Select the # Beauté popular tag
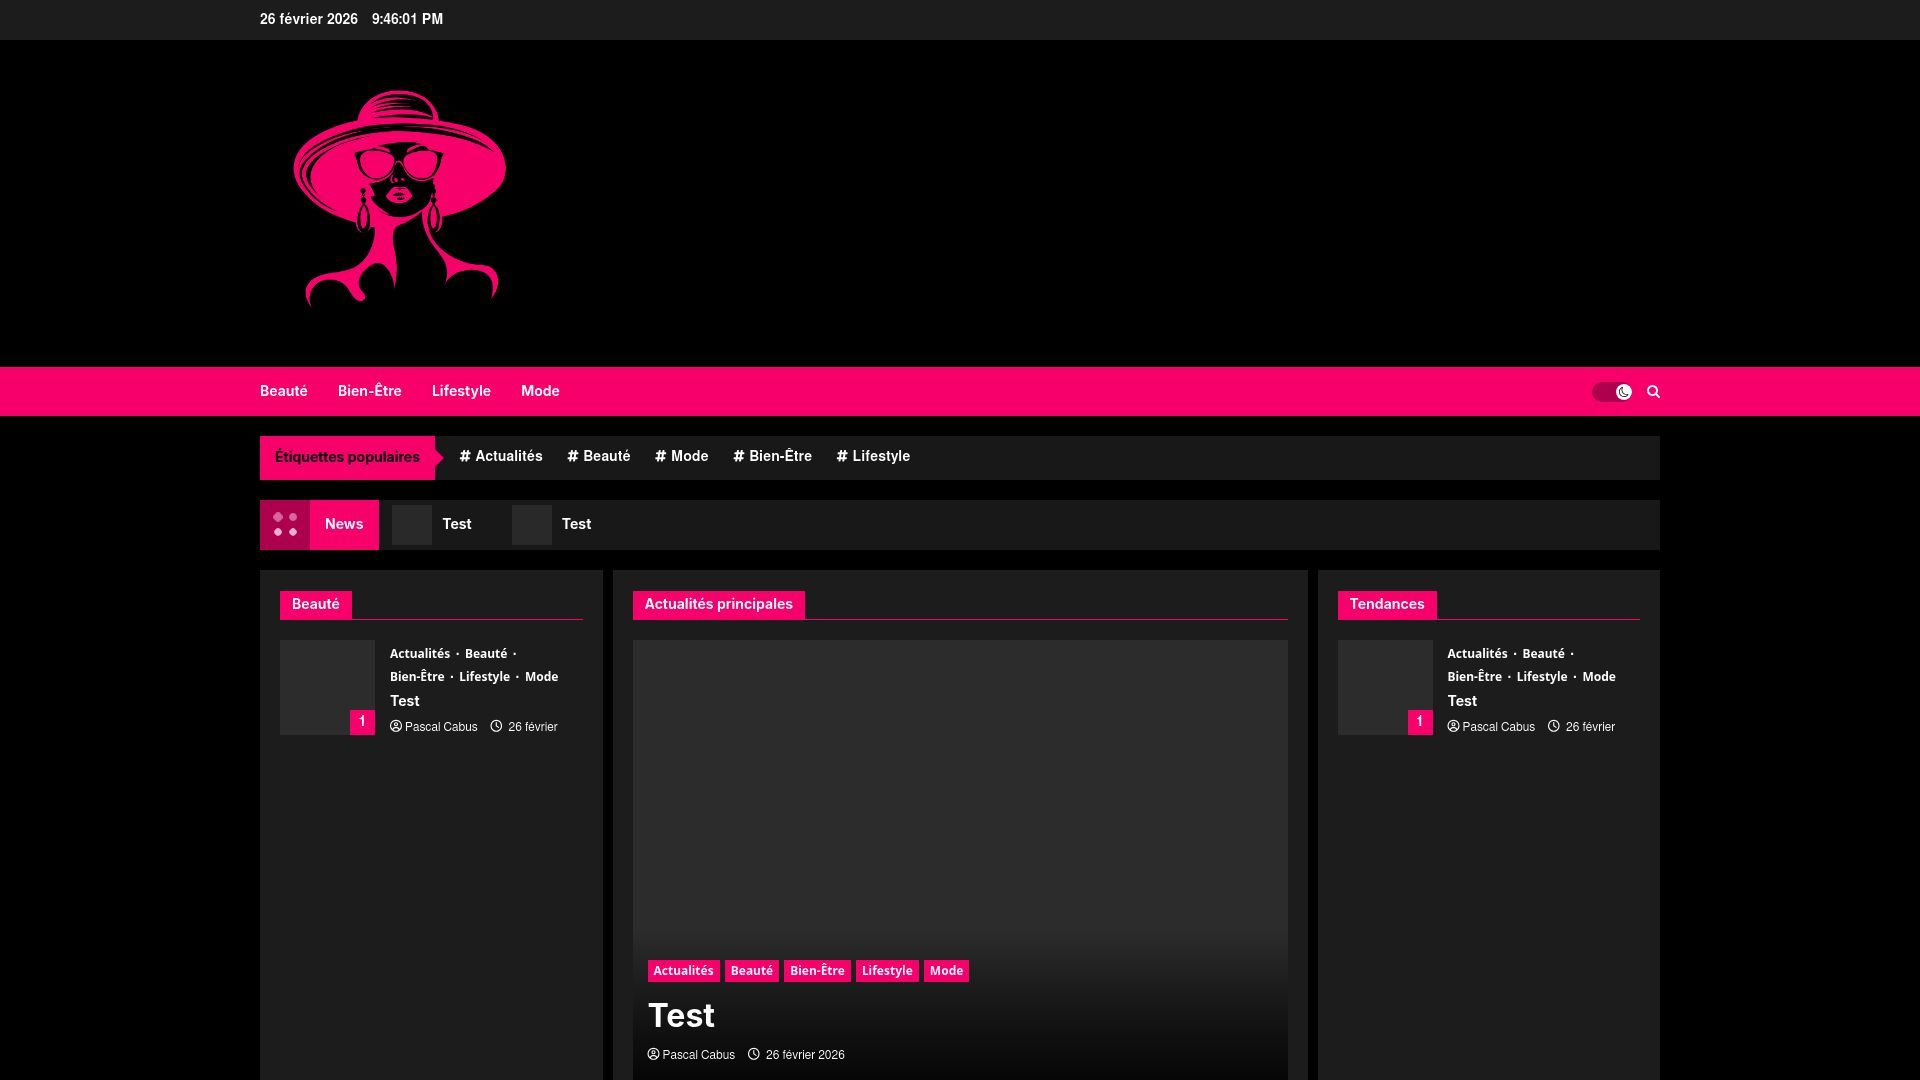Viewport: 1920px width, 1080px height. 599,456
